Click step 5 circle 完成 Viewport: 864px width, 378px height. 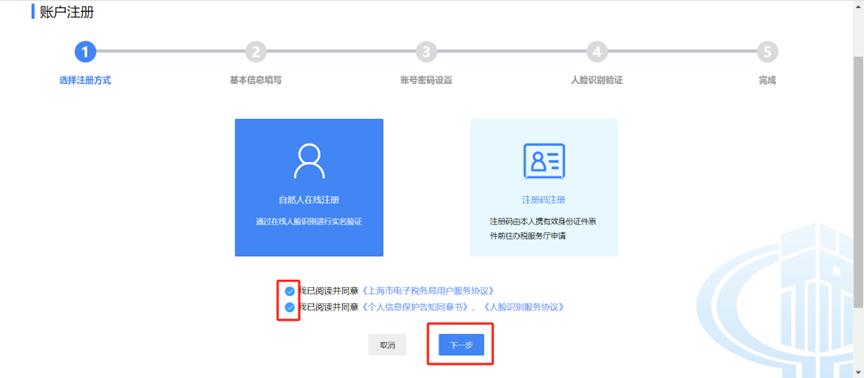point(767,52)
